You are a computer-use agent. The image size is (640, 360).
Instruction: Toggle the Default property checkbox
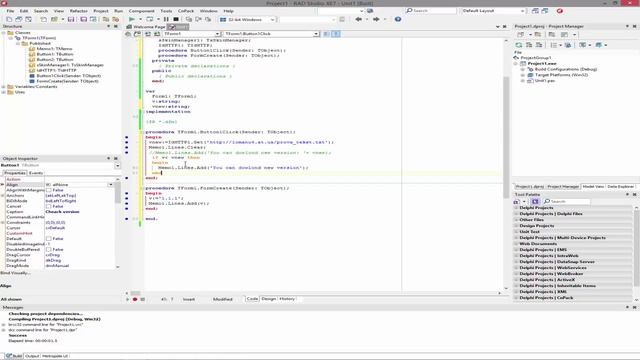click(49, 238)
